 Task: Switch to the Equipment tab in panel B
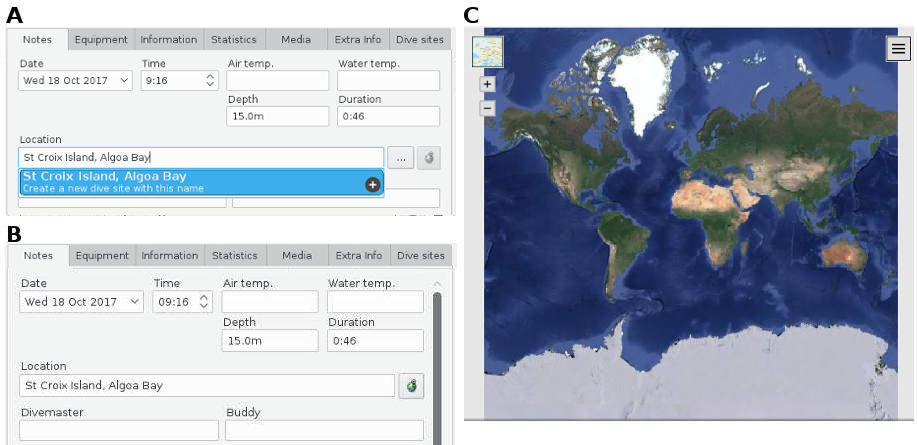click(x=102, y=256)
